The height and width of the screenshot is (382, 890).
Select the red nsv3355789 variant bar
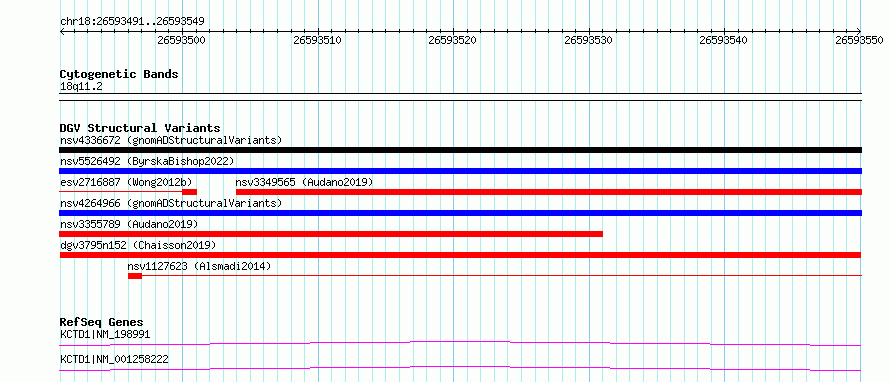(331, 234)
